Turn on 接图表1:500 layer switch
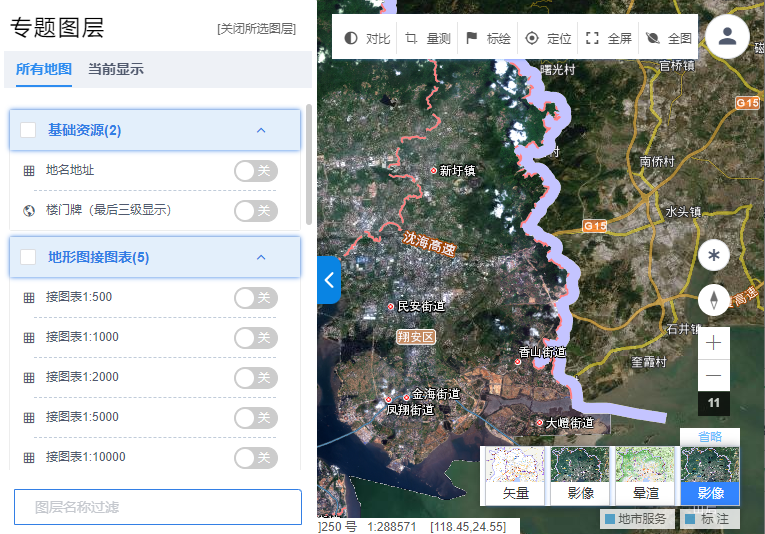Viewport: 765px width, 534px height. 255,298
